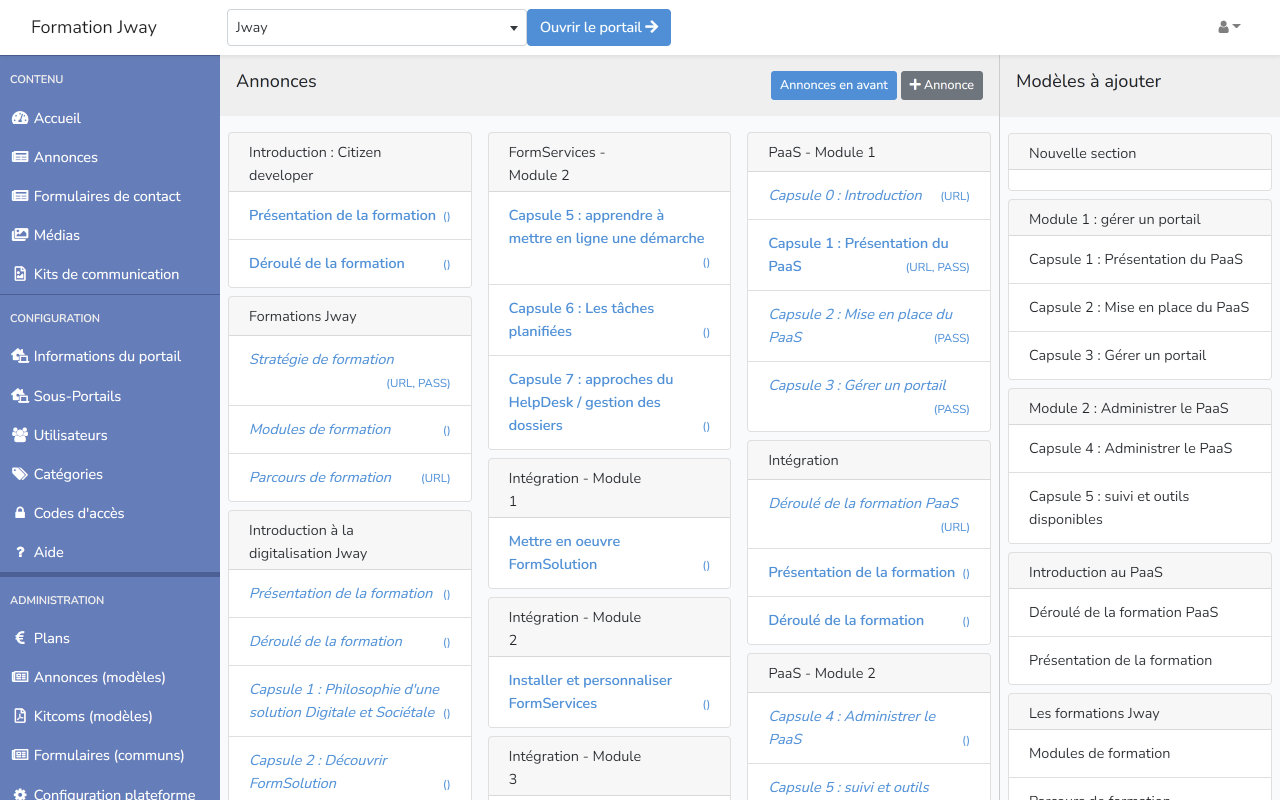Click the Annonce add button
Screen dimensions: 1280x800
pyautogui.click(x=941, y=85)
